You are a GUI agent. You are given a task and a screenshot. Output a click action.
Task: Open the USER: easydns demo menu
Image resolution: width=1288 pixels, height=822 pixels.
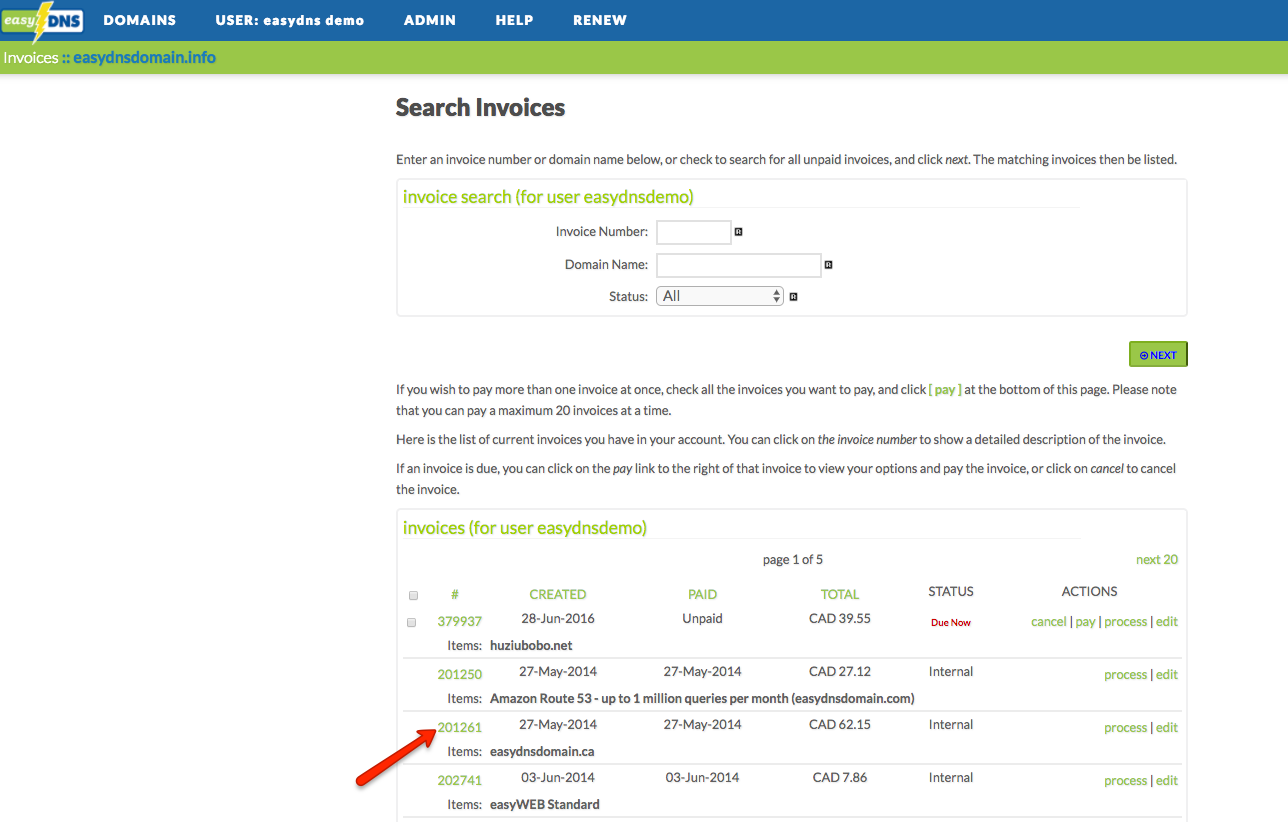point(290,20)
